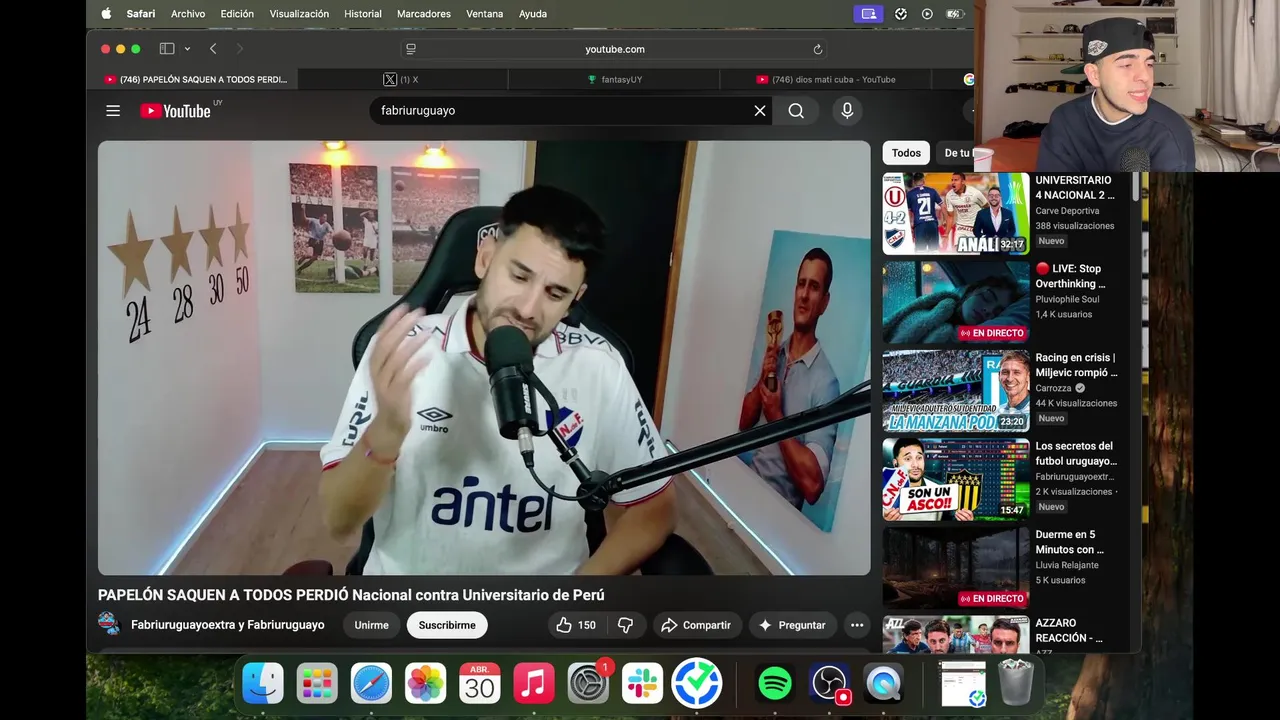
Task: Join the channel with Unirme
Action: point(371,625)
